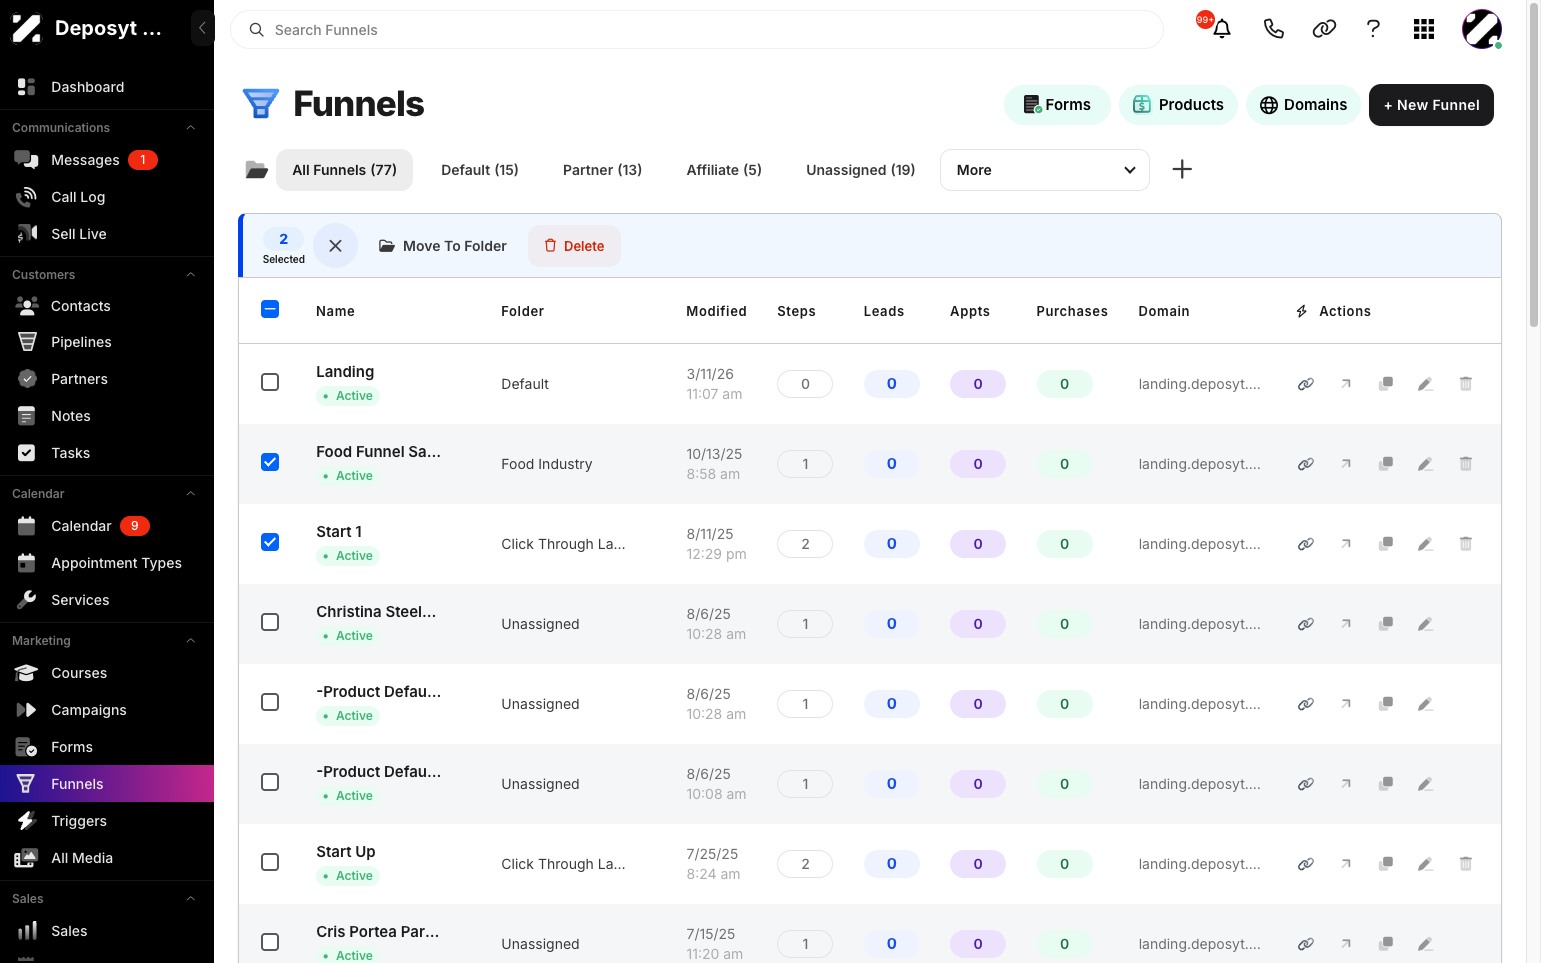
Task: Delete the Start Up funnel
Action: [1465, 864]
